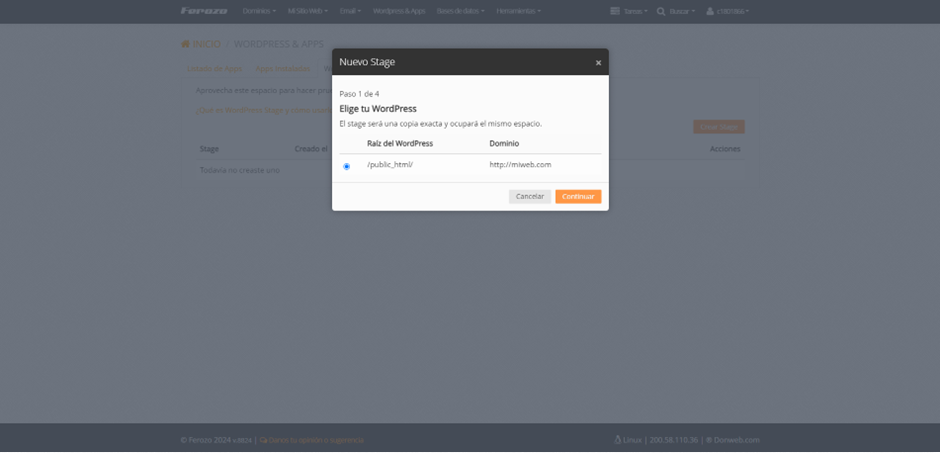The height and width of the screenshot is (453, 940).
Task: Expand the Bases de datos menu
Action: pyautogui.click(x=460, y=11)
